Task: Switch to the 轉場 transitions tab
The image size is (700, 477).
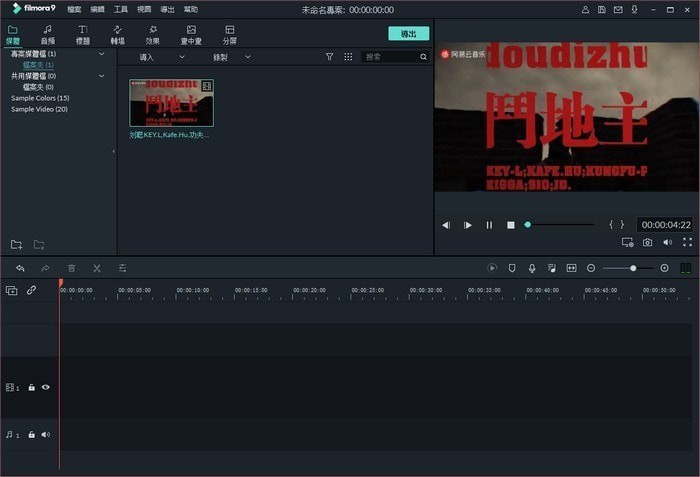Action: pyautogui.click(x=117, y=35)
